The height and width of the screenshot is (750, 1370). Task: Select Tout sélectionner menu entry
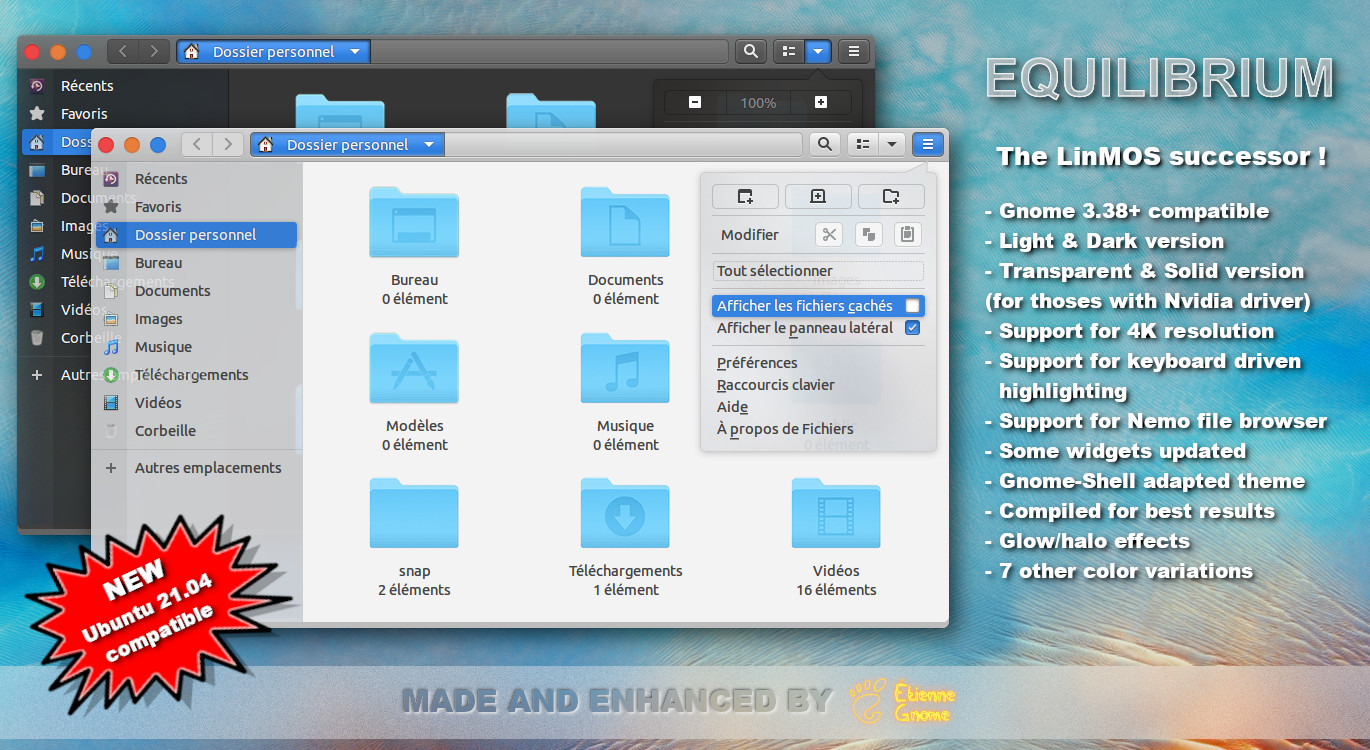coord(818,271)
